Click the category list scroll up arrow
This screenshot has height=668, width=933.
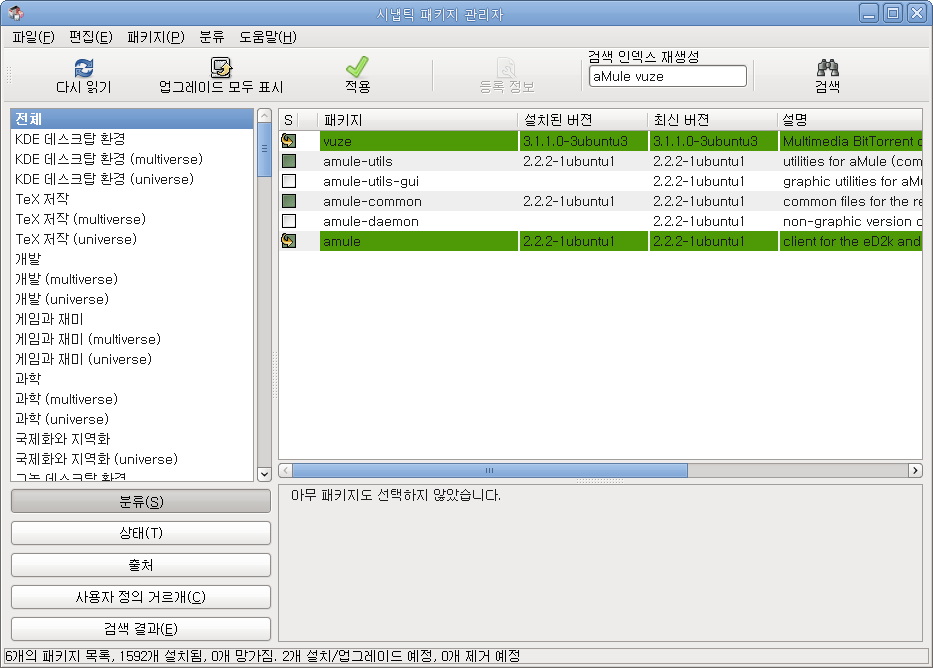[265, 115]
